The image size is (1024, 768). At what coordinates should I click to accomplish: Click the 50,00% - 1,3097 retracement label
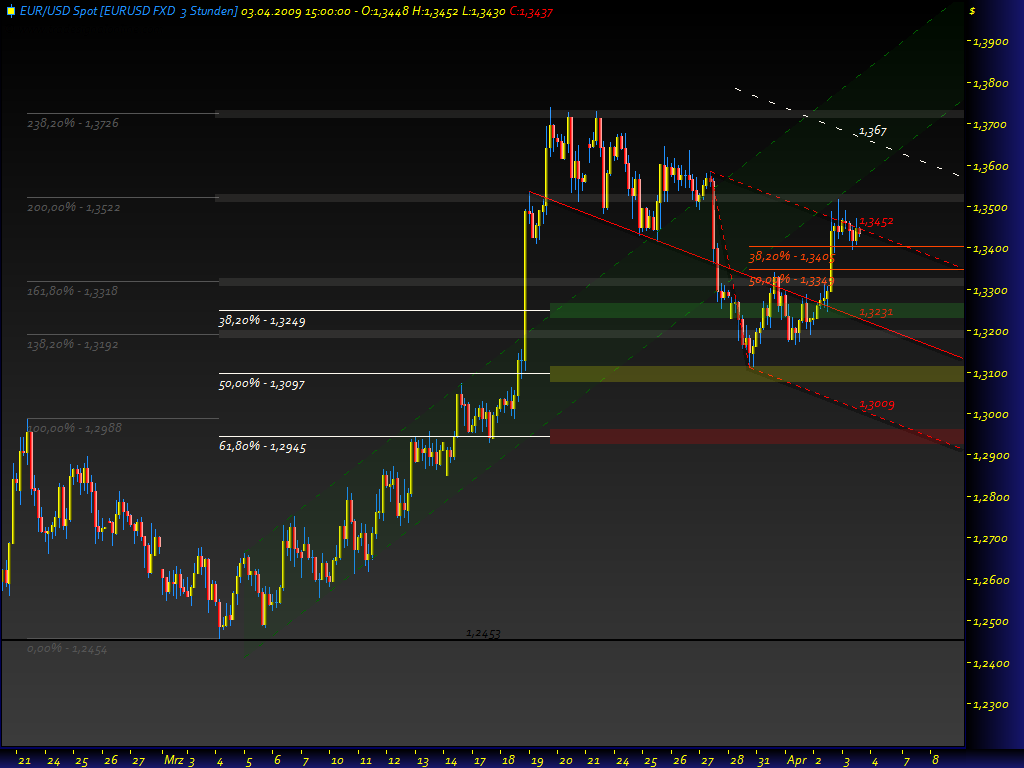coord(262,384)
